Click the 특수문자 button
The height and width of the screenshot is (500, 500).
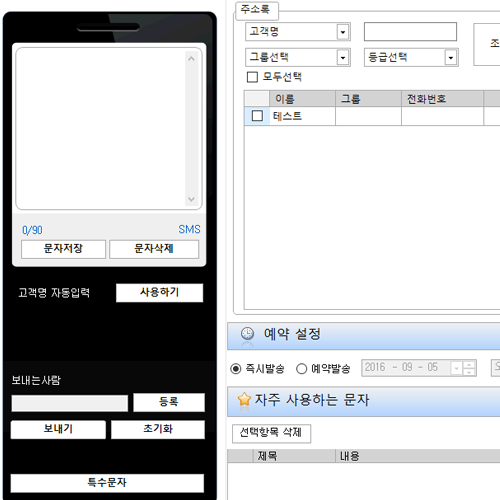point(107,483)
